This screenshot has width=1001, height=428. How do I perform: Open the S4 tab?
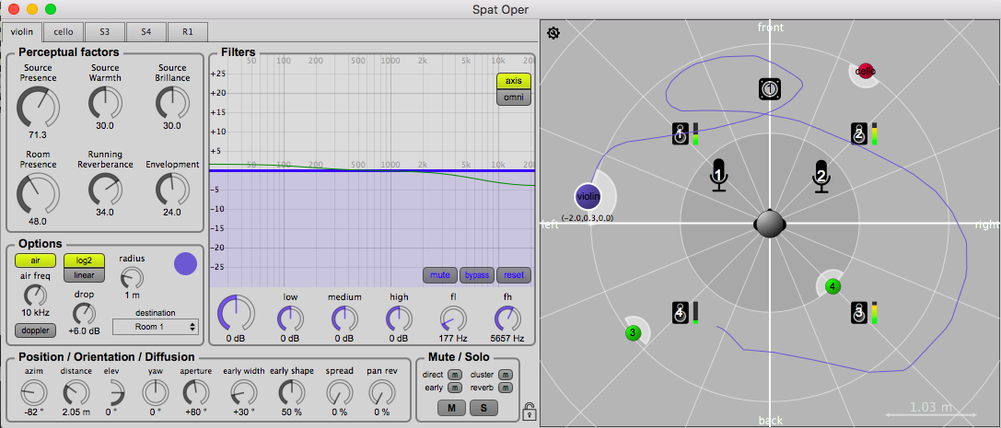pyautogui.click(x=146, y=31)
